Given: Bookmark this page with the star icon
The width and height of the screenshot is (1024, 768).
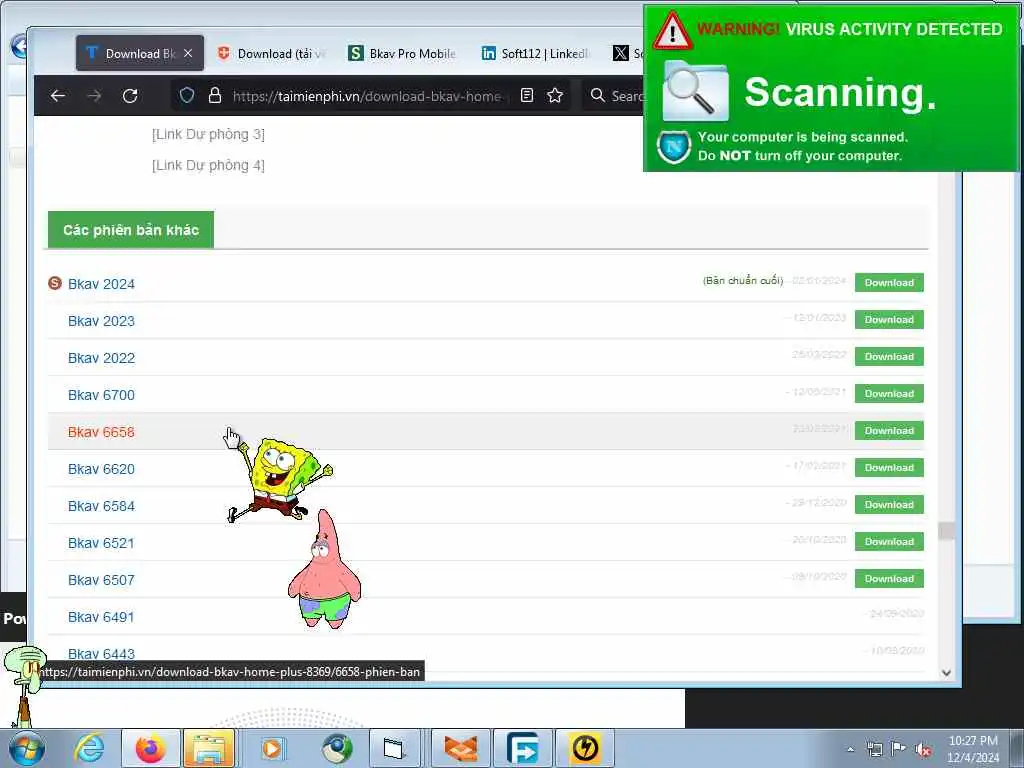Looking at the screenshot, I should pyautogui.click(x=555, y=96).
